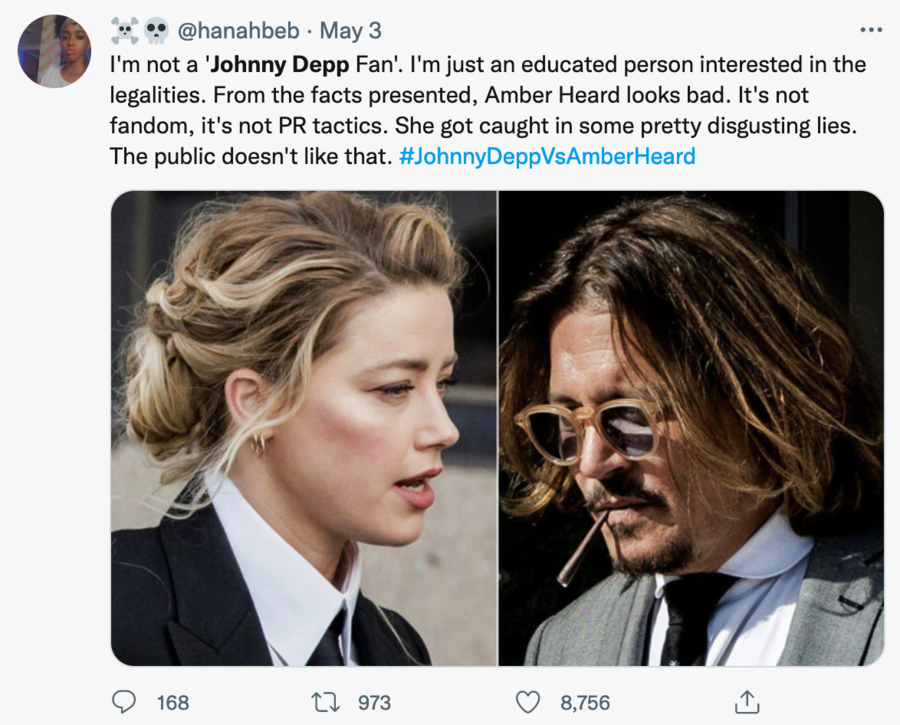
Task: View the 8,756 likes count
Action: point(585,702)
